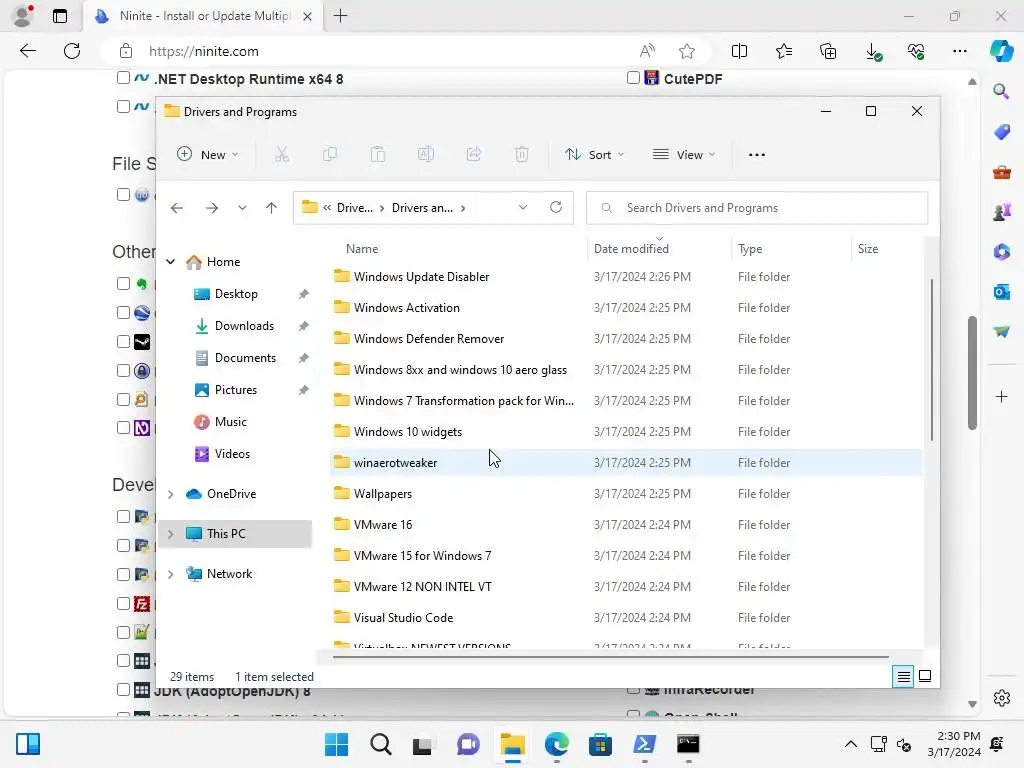
Task: Click Edge read aloud icon in address bar
Action: (647, 51)
